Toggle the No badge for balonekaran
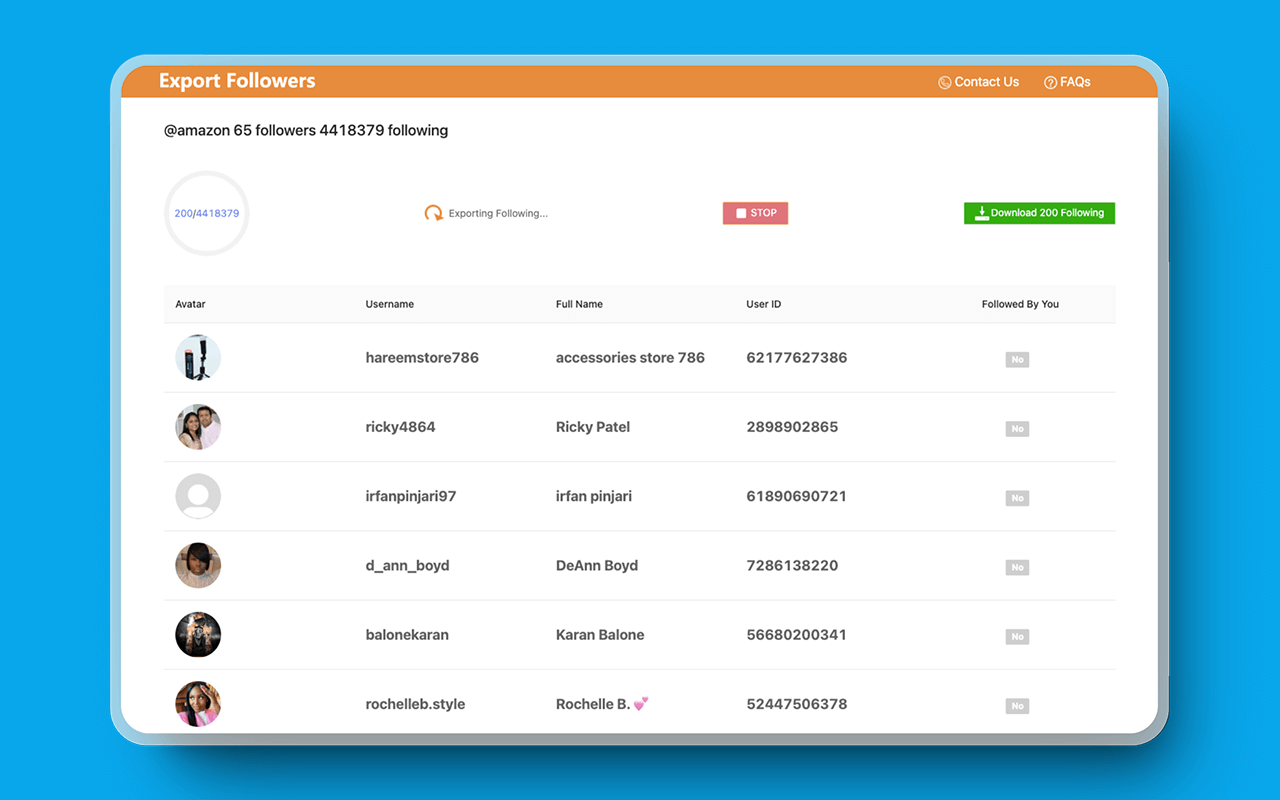 [x=1017, y=636]
